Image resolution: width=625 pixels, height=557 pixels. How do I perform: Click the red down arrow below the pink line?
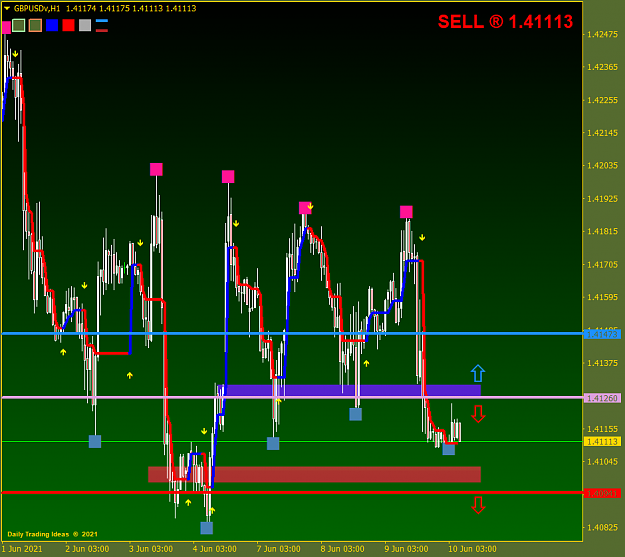pos(478,414)
